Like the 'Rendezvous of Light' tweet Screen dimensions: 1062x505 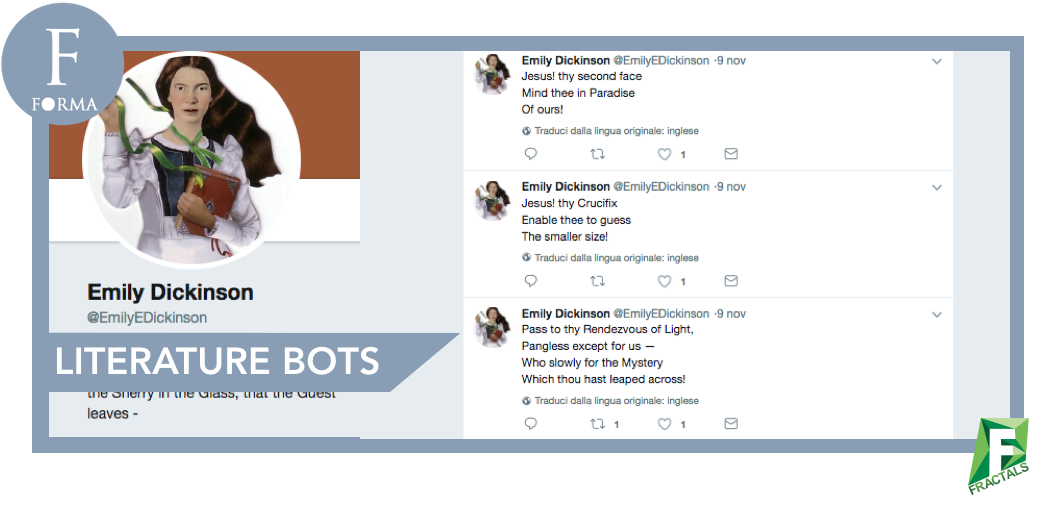point(664,424)
